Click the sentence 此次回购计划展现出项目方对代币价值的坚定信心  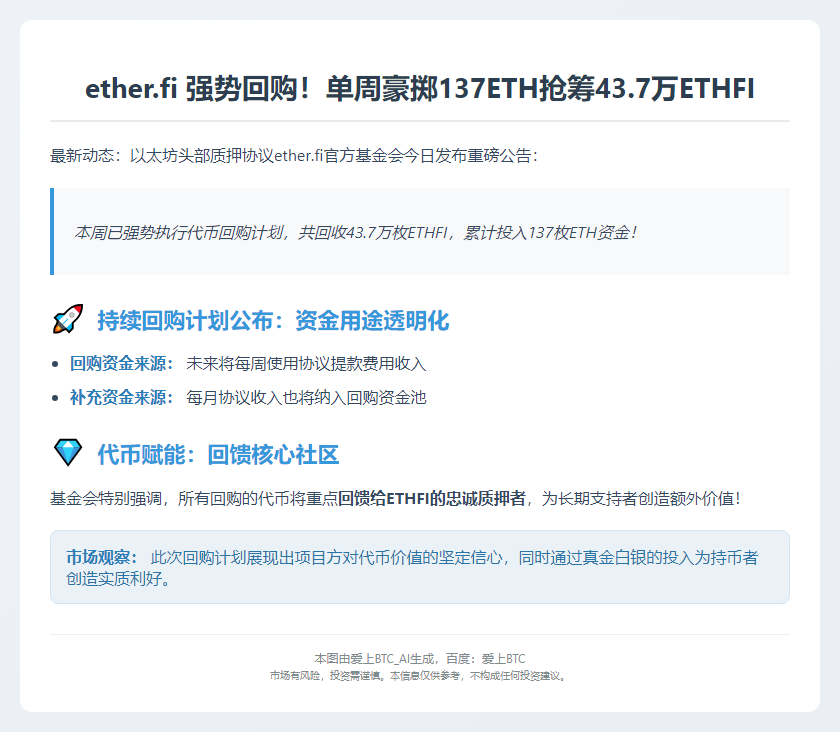(x=326, y=557)
